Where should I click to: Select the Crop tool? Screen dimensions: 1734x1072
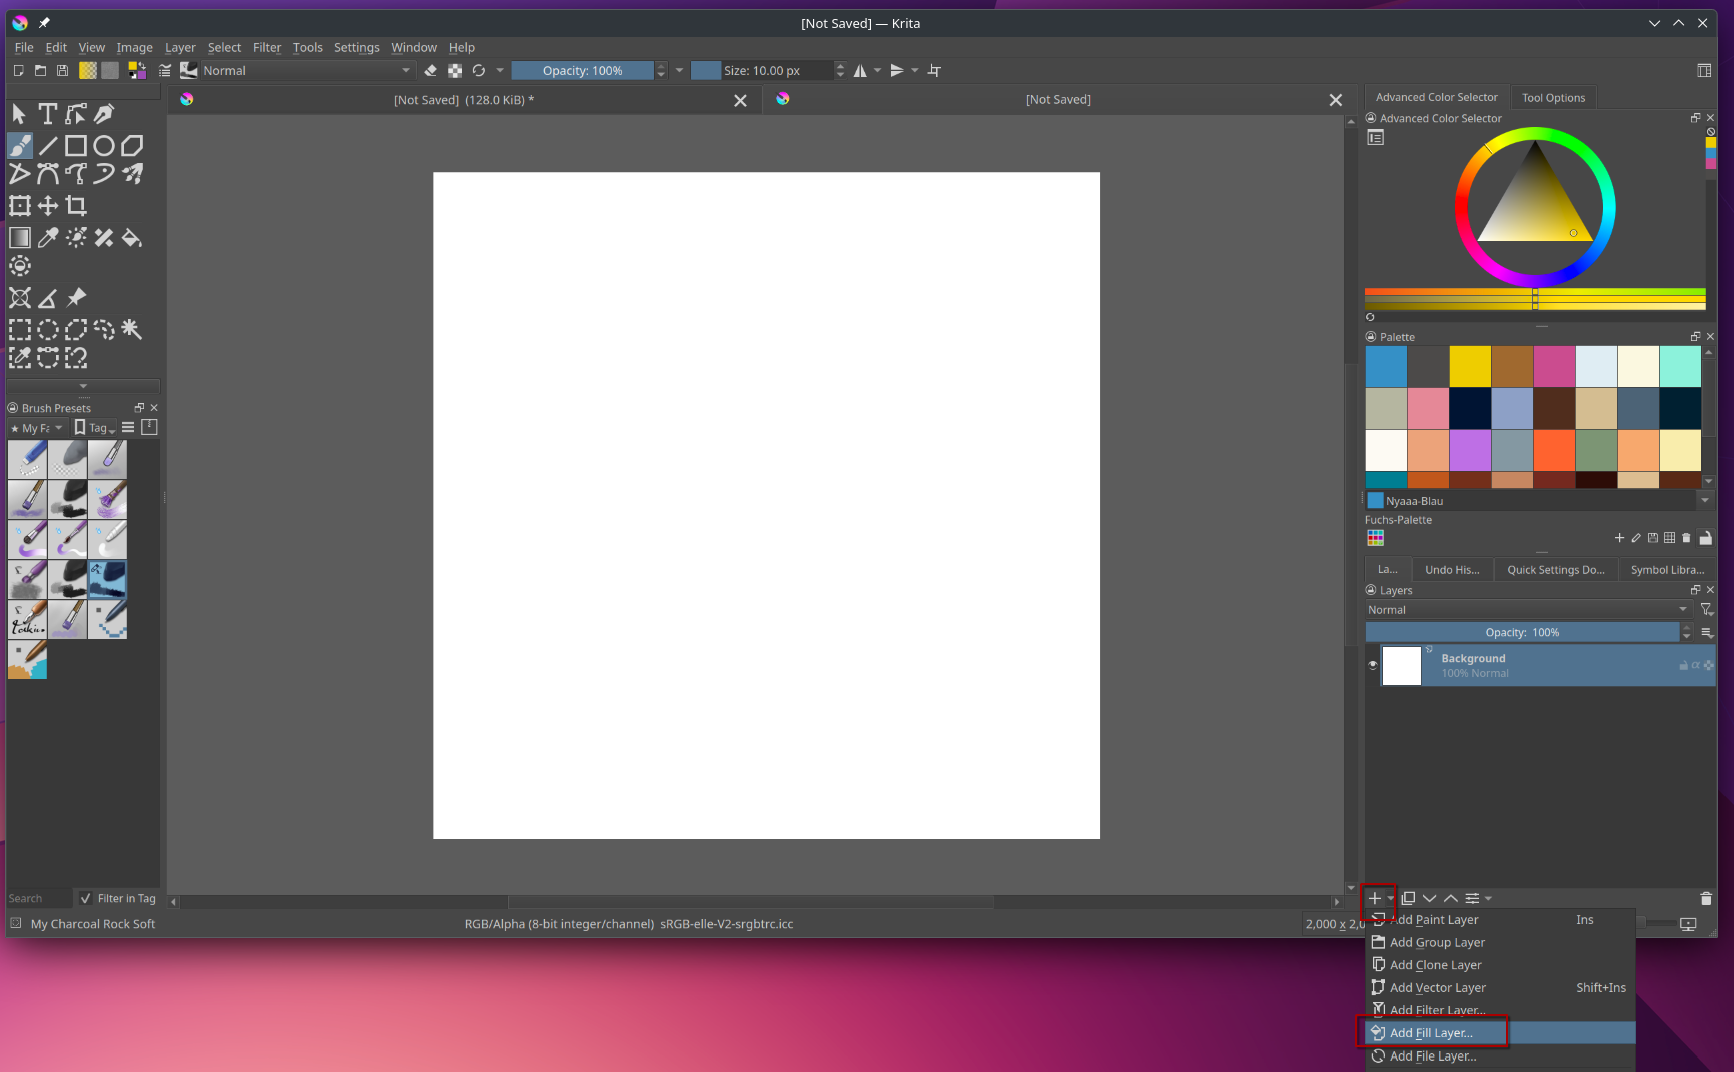[76, 206]
